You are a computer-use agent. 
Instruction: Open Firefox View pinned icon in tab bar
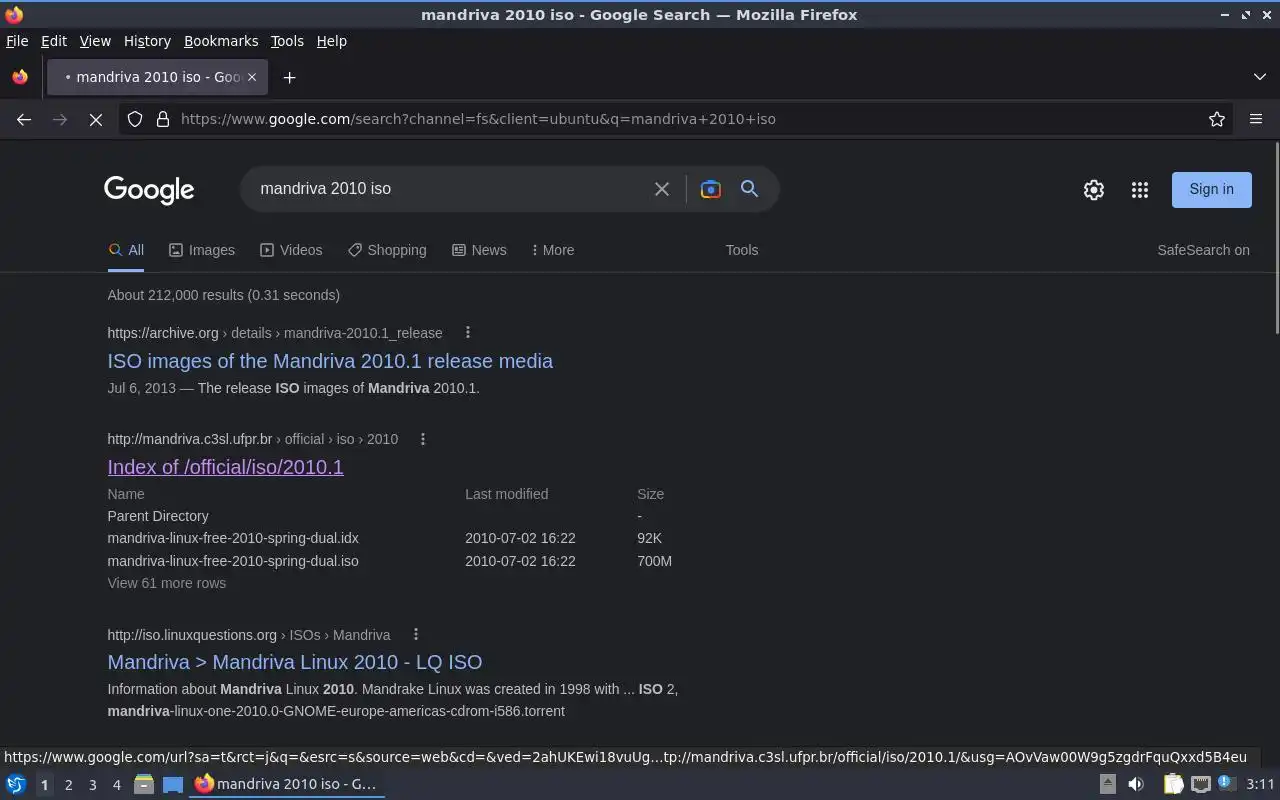(x=20, y=77)
